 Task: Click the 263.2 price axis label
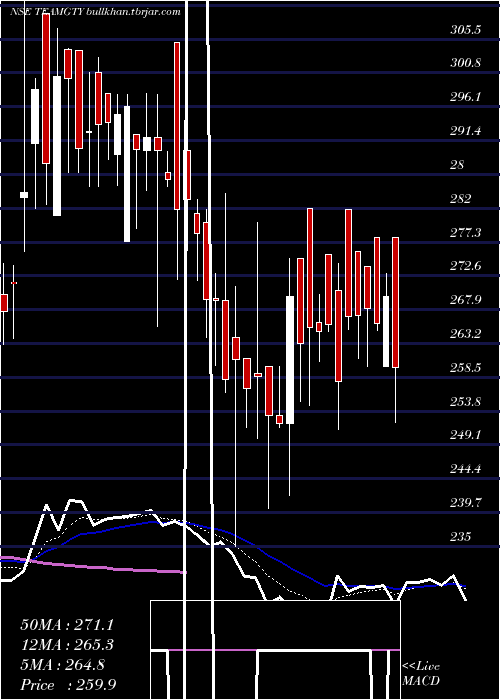coord(465,334)
